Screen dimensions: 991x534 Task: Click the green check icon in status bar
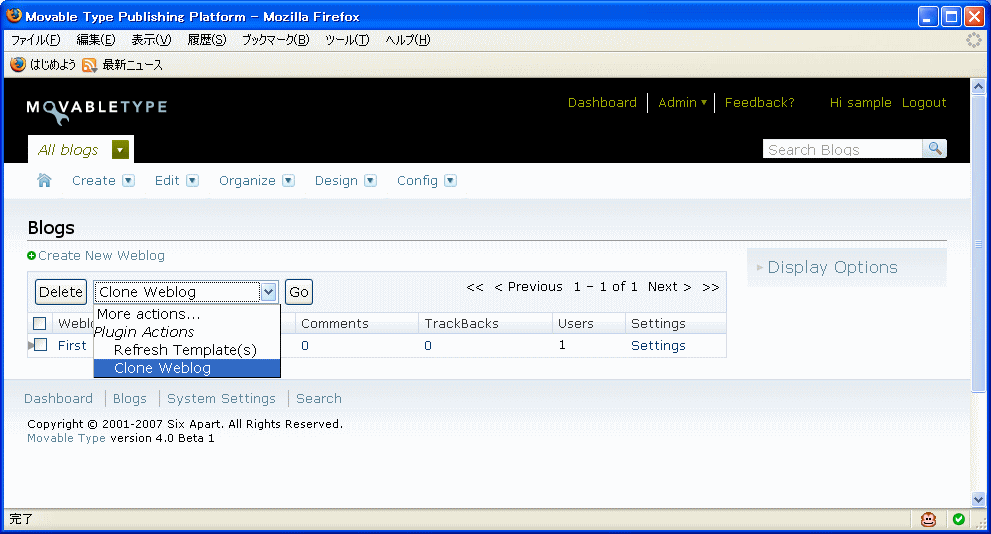pos(959,519)
